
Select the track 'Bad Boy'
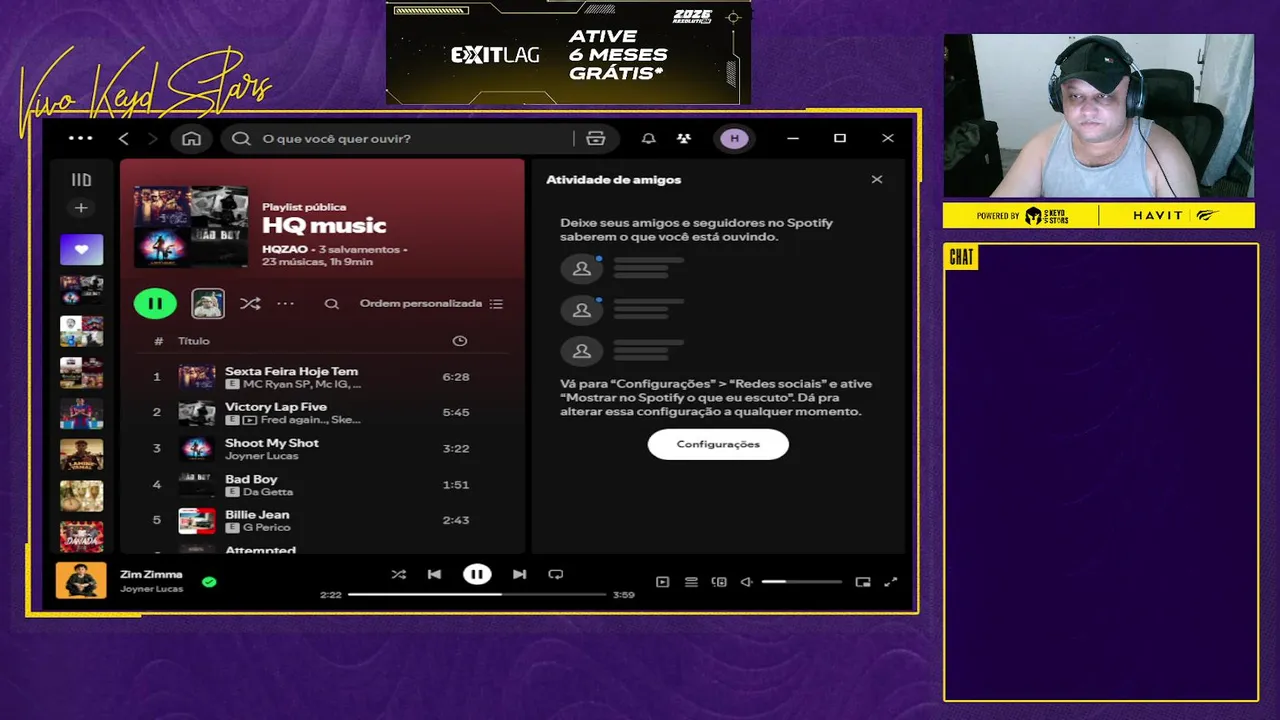[x=322, y=484]
